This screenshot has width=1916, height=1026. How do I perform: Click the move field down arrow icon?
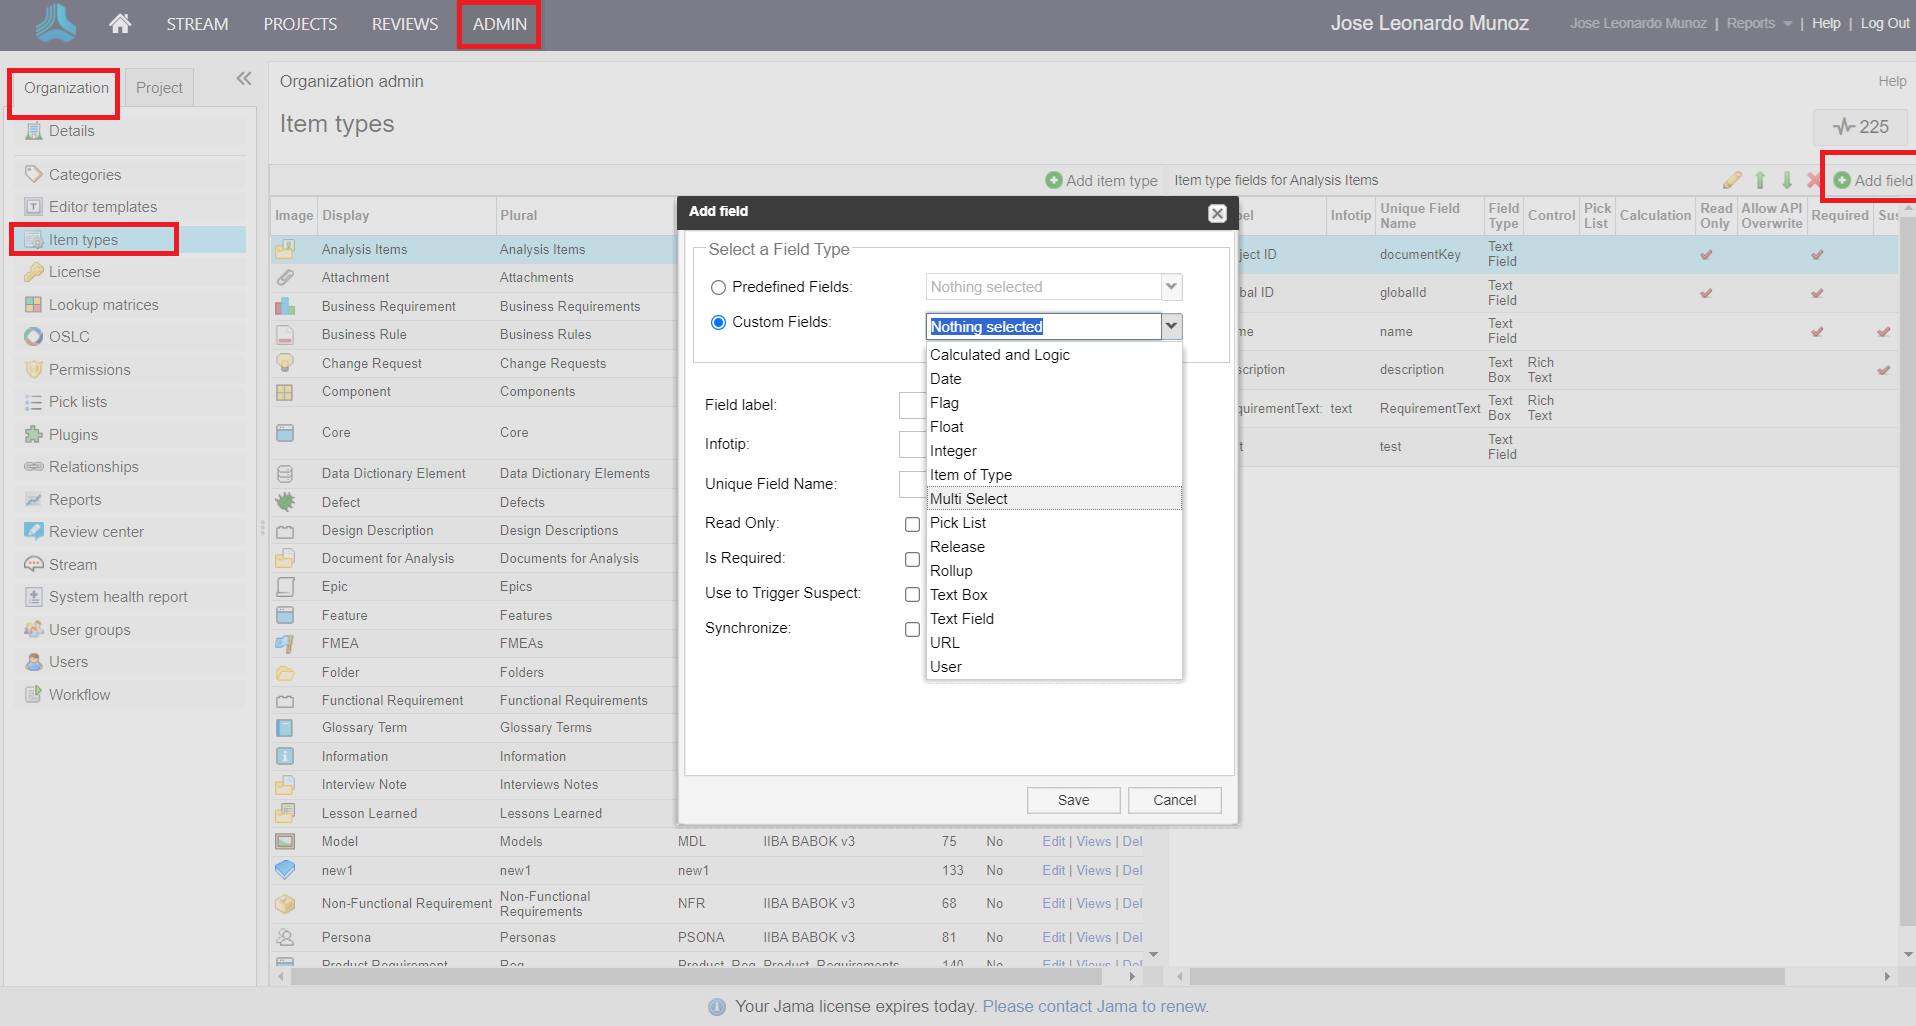coord(1787,180)
